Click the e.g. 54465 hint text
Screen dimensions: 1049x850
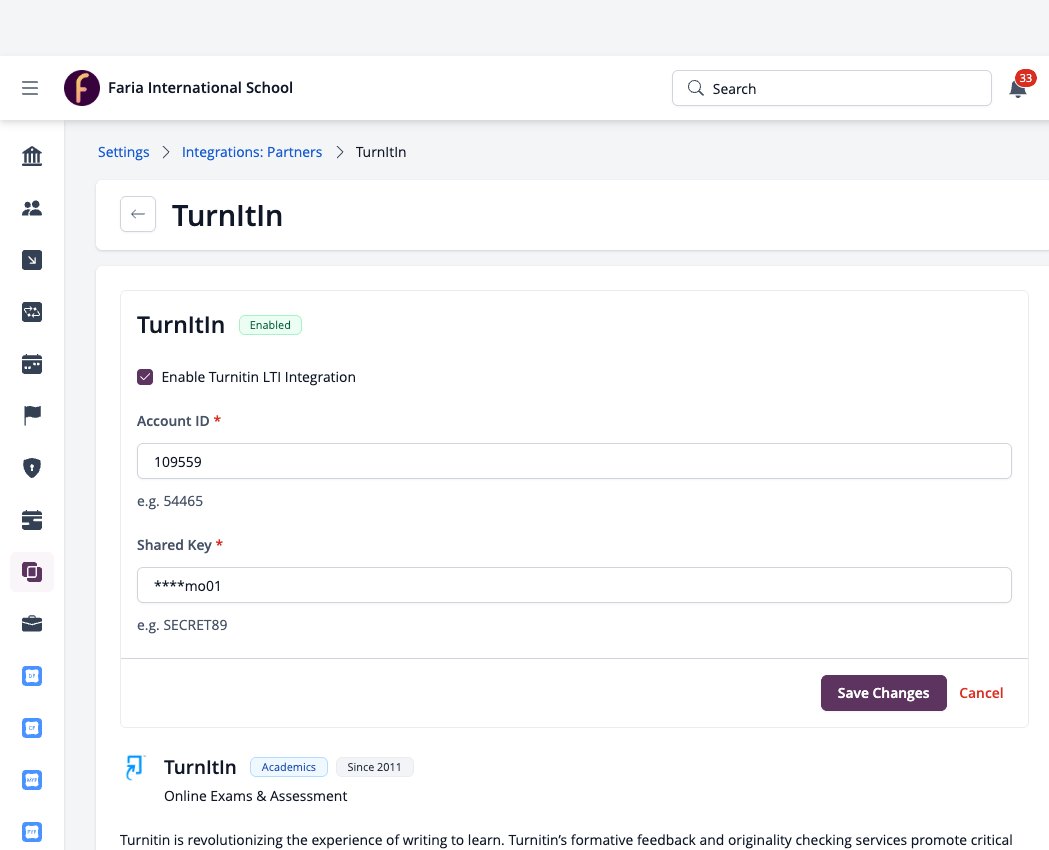170,501
